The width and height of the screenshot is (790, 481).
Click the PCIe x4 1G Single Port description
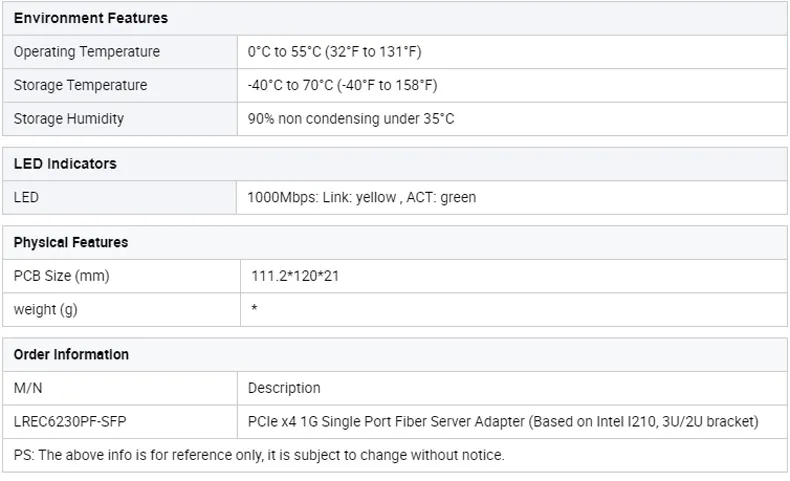(503, 422)
